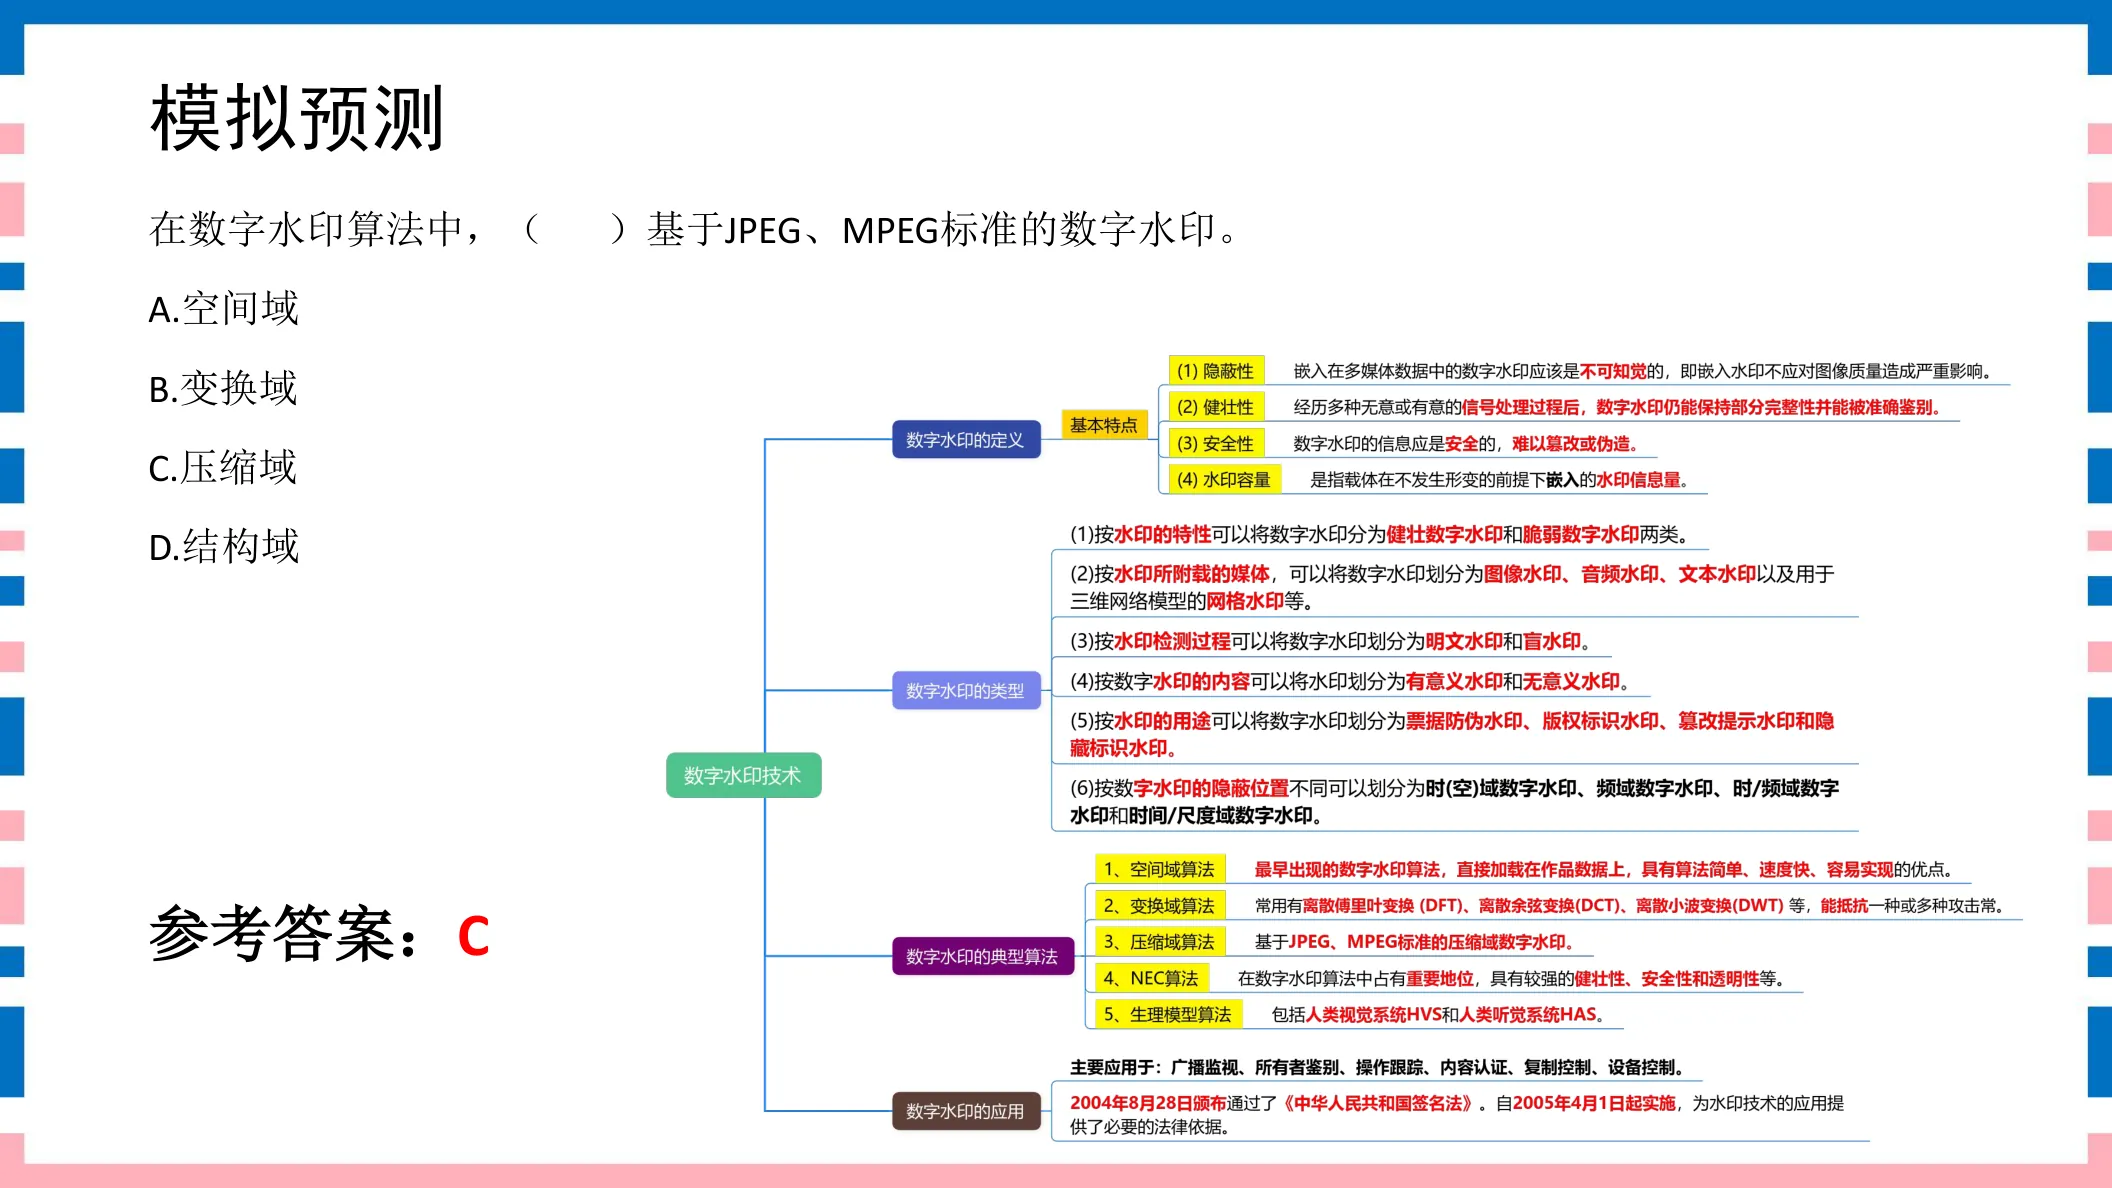Click the description beside (2) 健壮性

point(1617,407)
